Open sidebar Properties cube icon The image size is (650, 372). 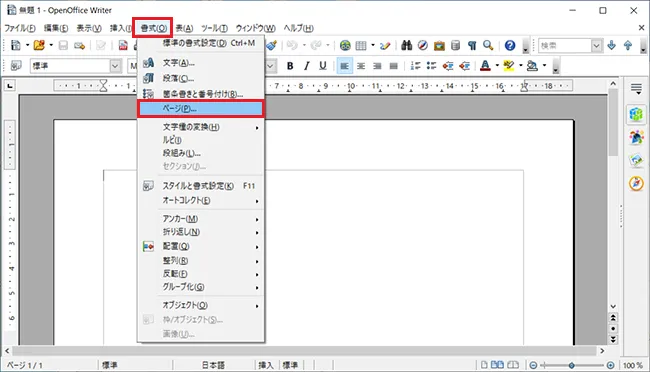[636, 114]
